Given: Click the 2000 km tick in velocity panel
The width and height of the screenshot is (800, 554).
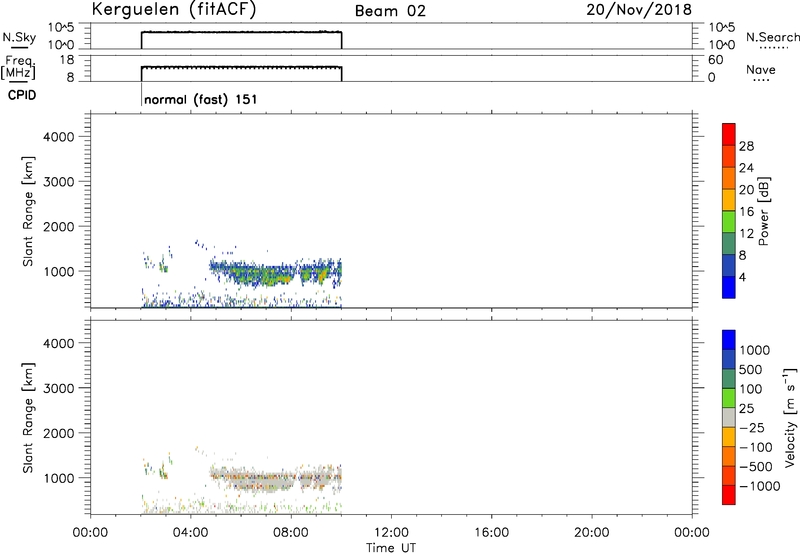Looking at the screenshot, I should coord(59,433).
